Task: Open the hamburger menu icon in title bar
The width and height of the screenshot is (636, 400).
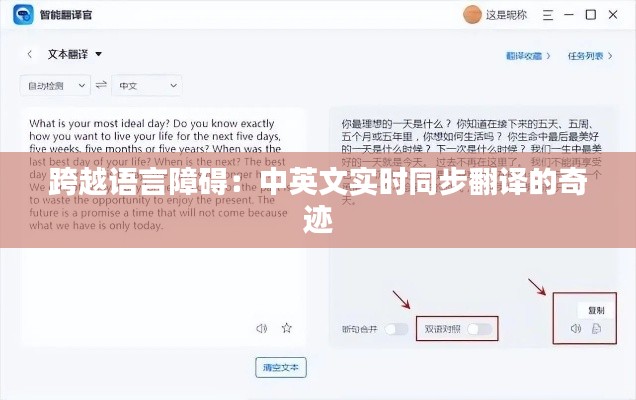Action: click(x=548, y=15)
